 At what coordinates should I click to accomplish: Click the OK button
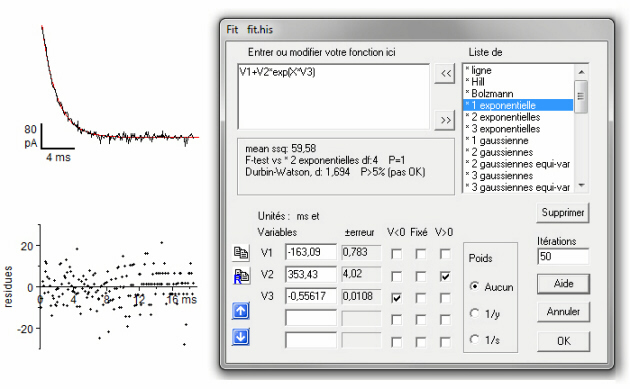(563, 341)
